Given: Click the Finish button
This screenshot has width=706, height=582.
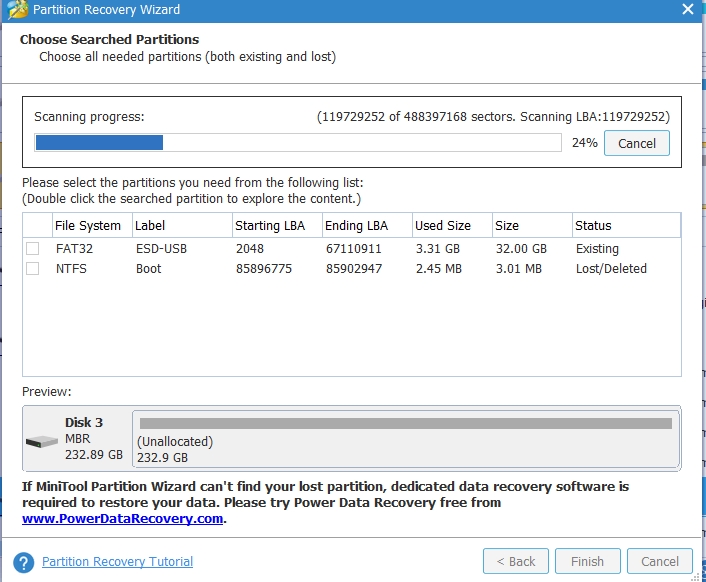Looking at the screenshot, I should (588, 561).
